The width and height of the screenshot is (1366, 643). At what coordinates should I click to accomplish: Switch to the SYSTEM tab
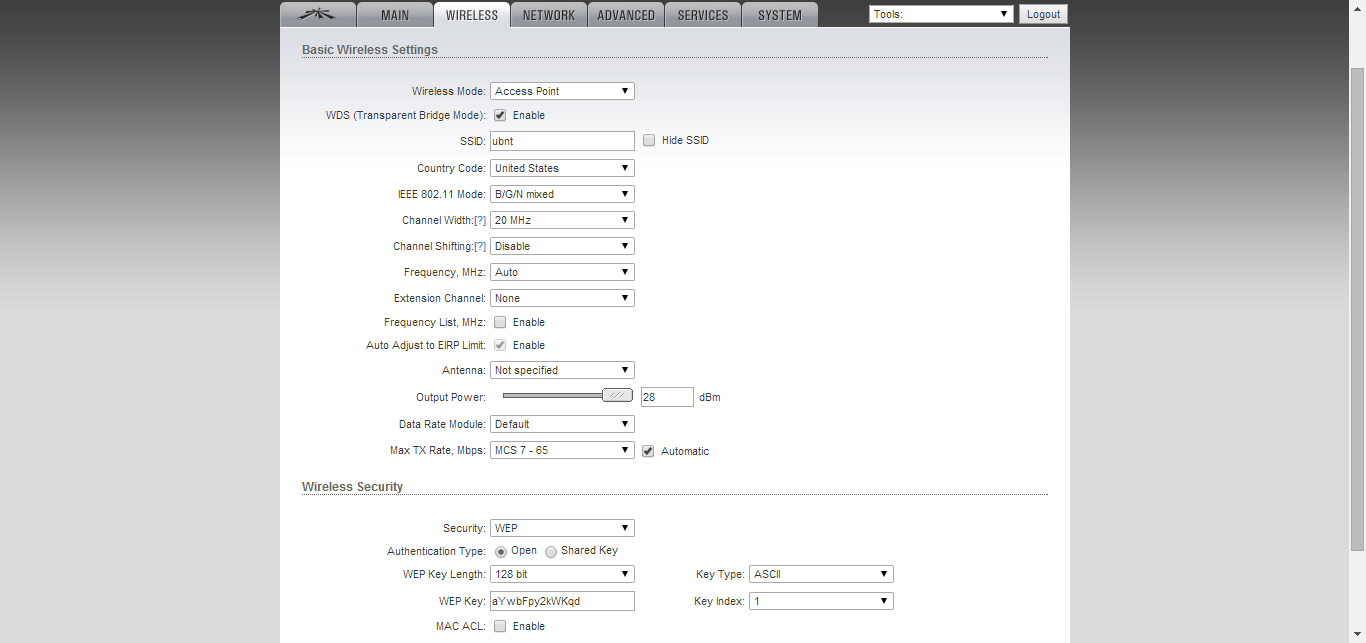pyautogui.click(x=780, y=15)
